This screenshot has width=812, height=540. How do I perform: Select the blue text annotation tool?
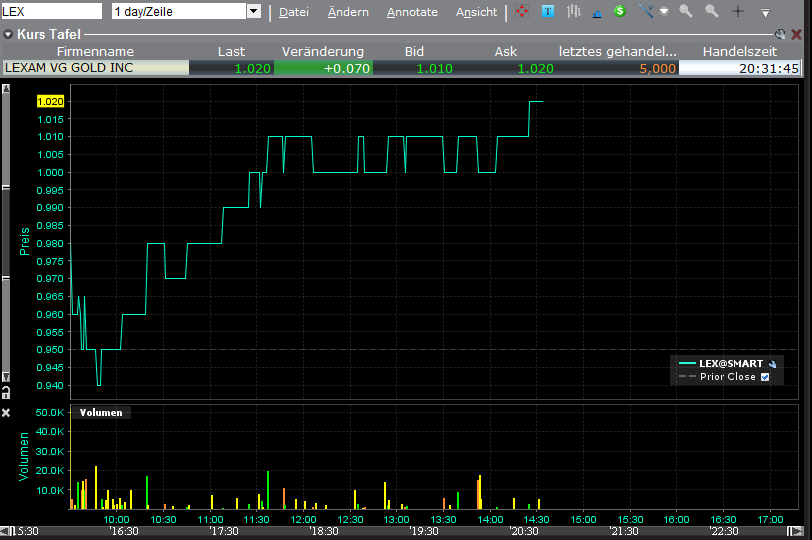(x=548, y=12)
